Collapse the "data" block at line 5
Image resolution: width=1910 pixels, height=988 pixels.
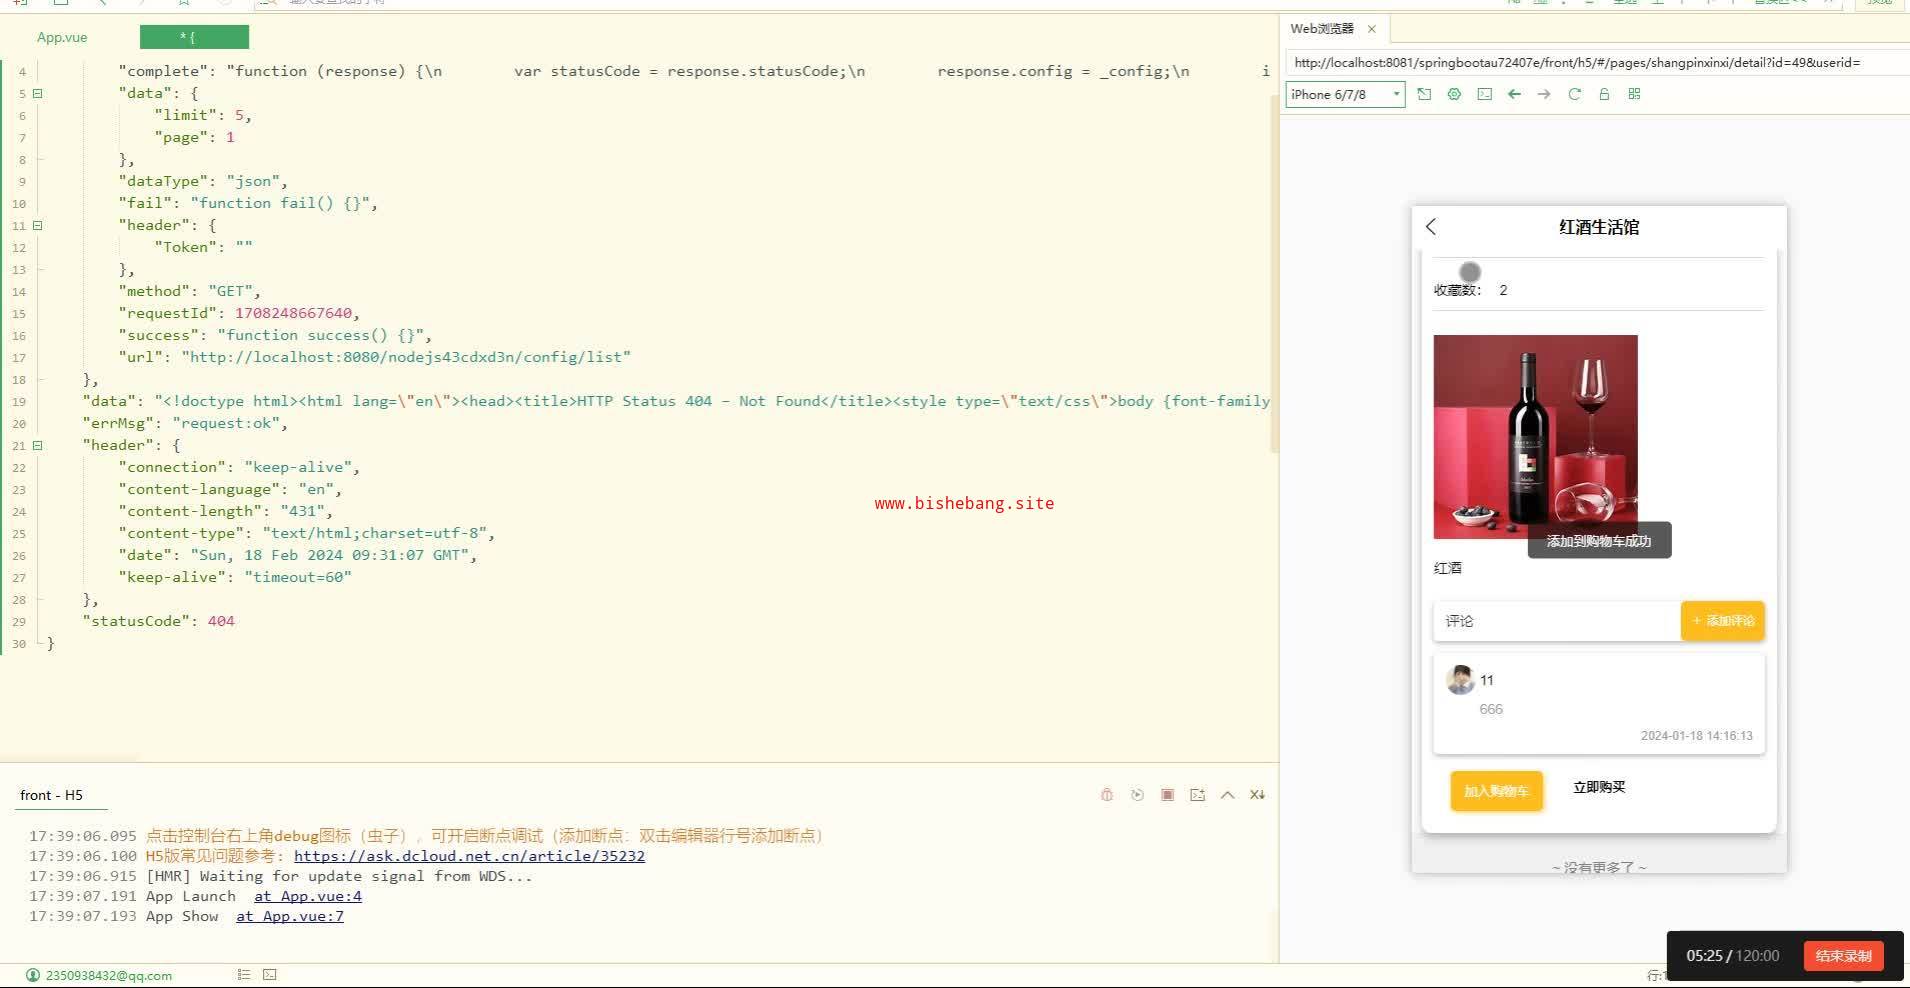(x=38, y=93)
